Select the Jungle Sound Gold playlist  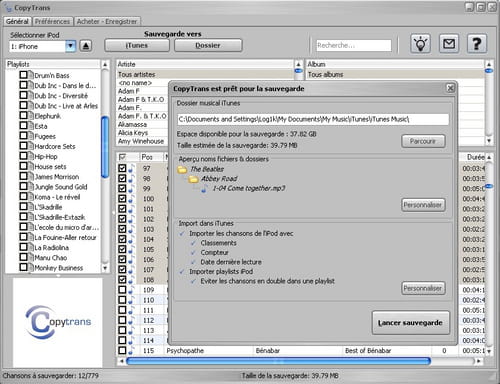[x=61, y=187]
